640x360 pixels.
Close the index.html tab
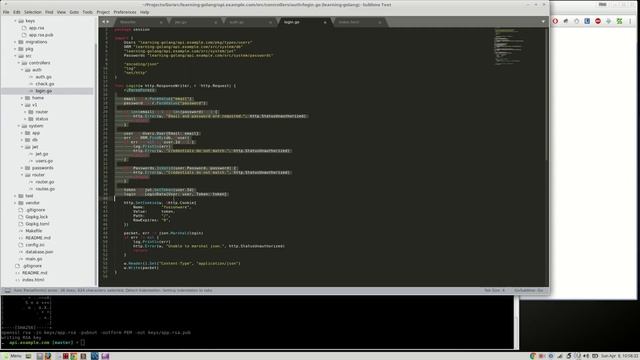[380, 22]
